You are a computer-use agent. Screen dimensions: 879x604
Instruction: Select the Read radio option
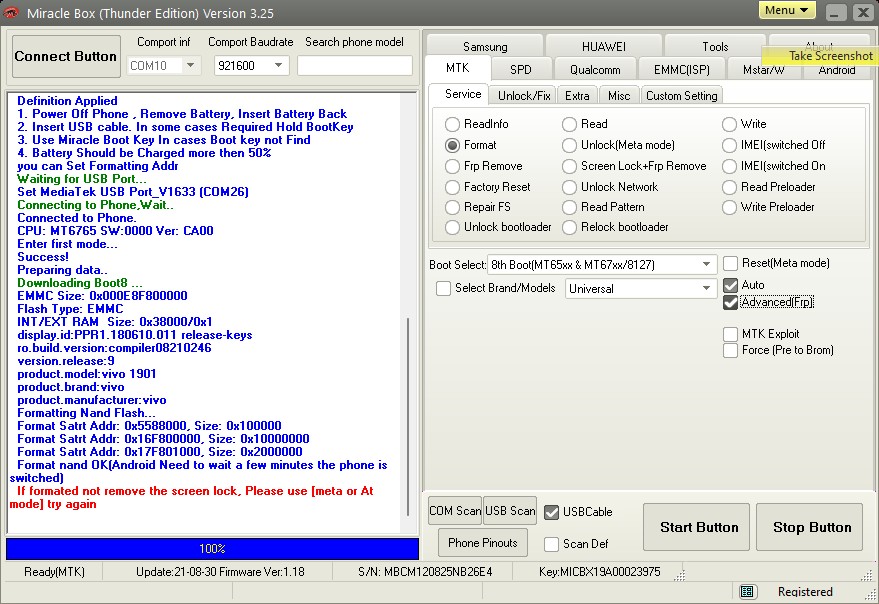[x=570, y=124]
